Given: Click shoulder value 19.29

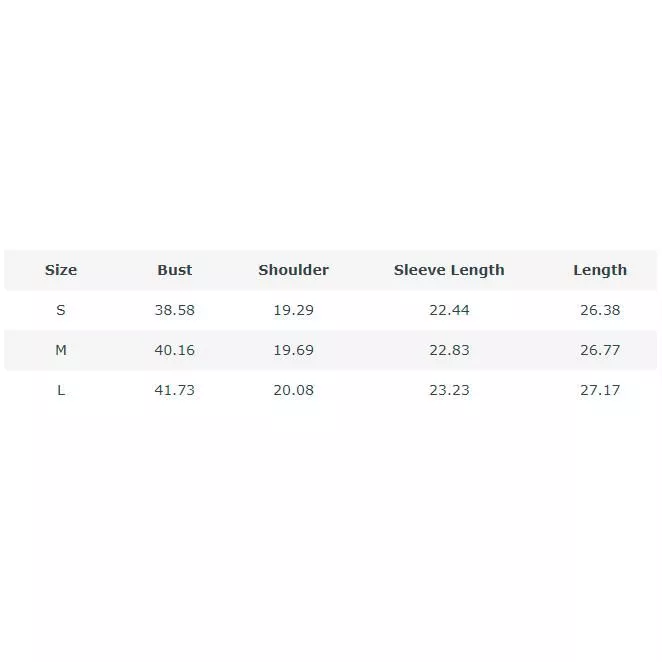Looking at the screenshot, I should 293,310.
